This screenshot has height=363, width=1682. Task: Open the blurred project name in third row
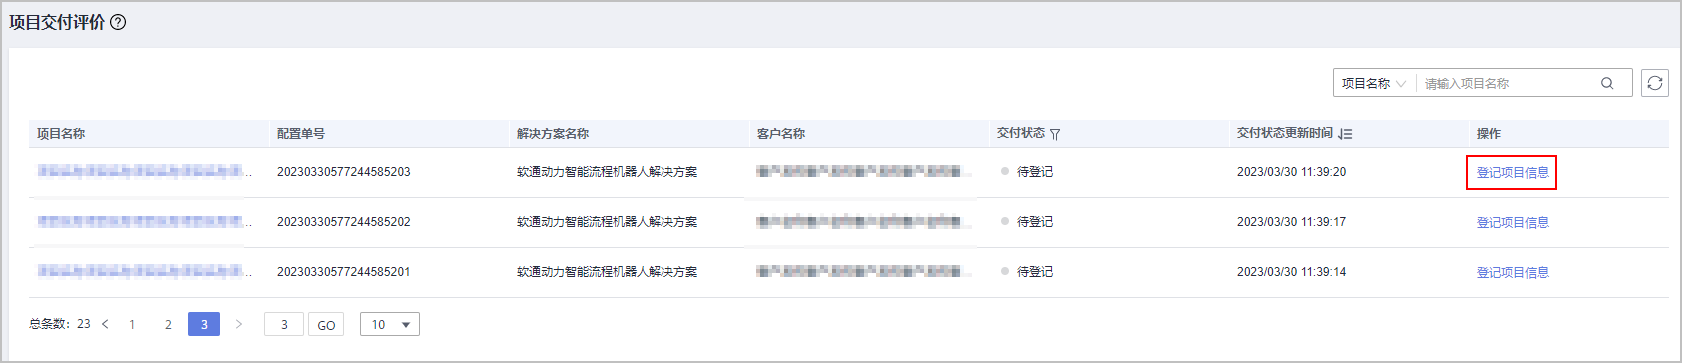pyautogui.click(x=144, y=272)
